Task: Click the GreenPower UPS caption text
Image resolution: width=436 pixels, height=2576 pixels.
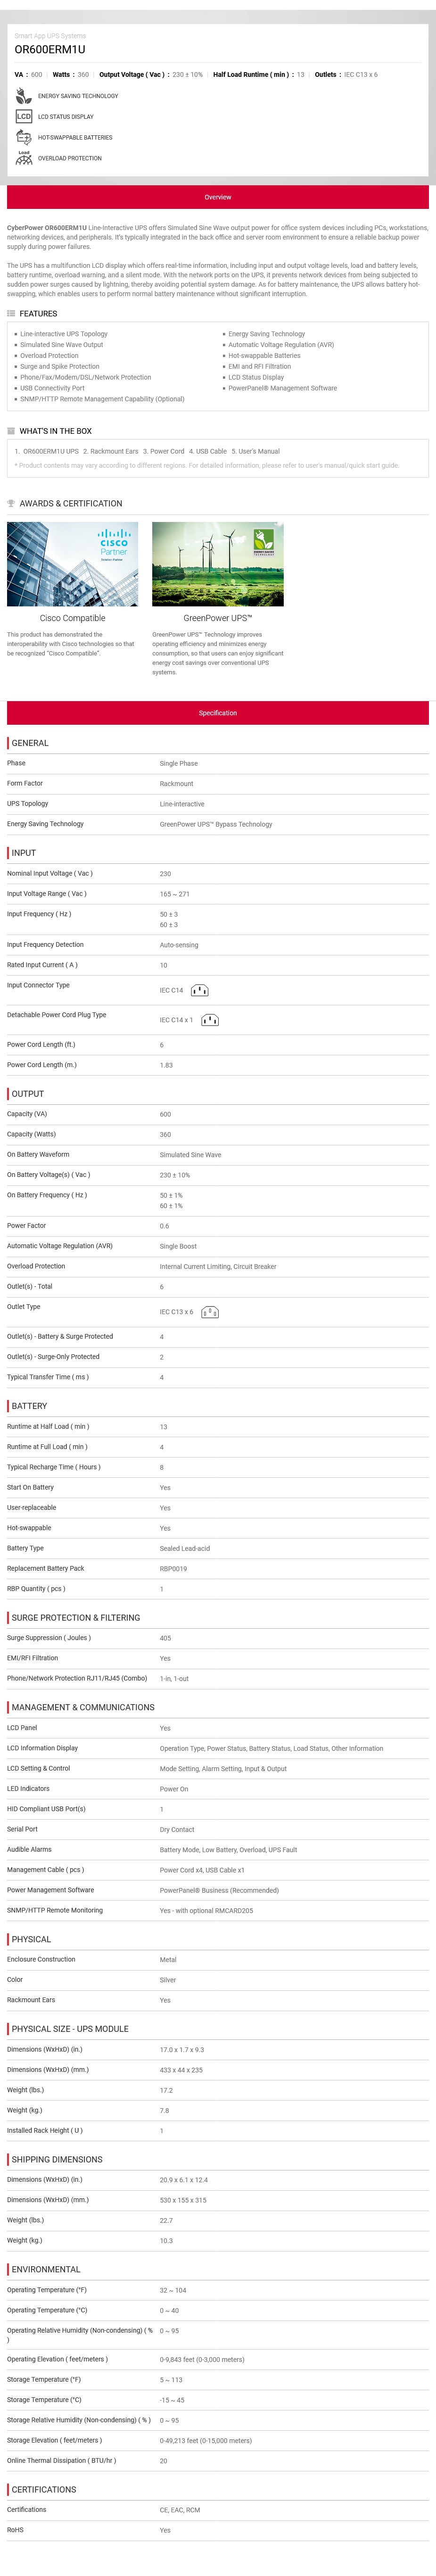Action: click(x=218, y=618)
